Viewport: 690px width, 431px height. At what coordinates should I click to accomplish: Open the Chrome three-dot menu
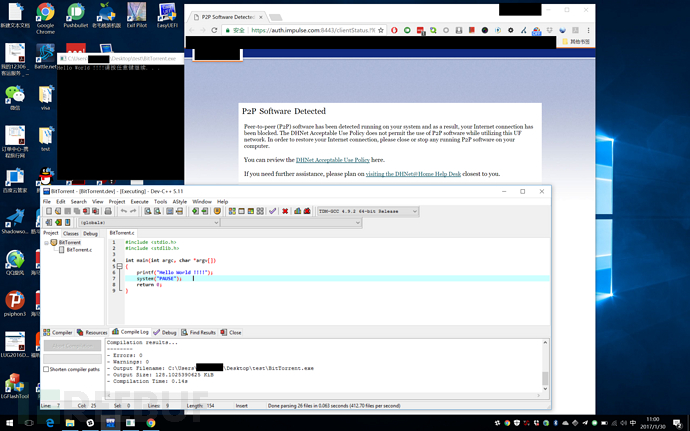coord(588,30)
